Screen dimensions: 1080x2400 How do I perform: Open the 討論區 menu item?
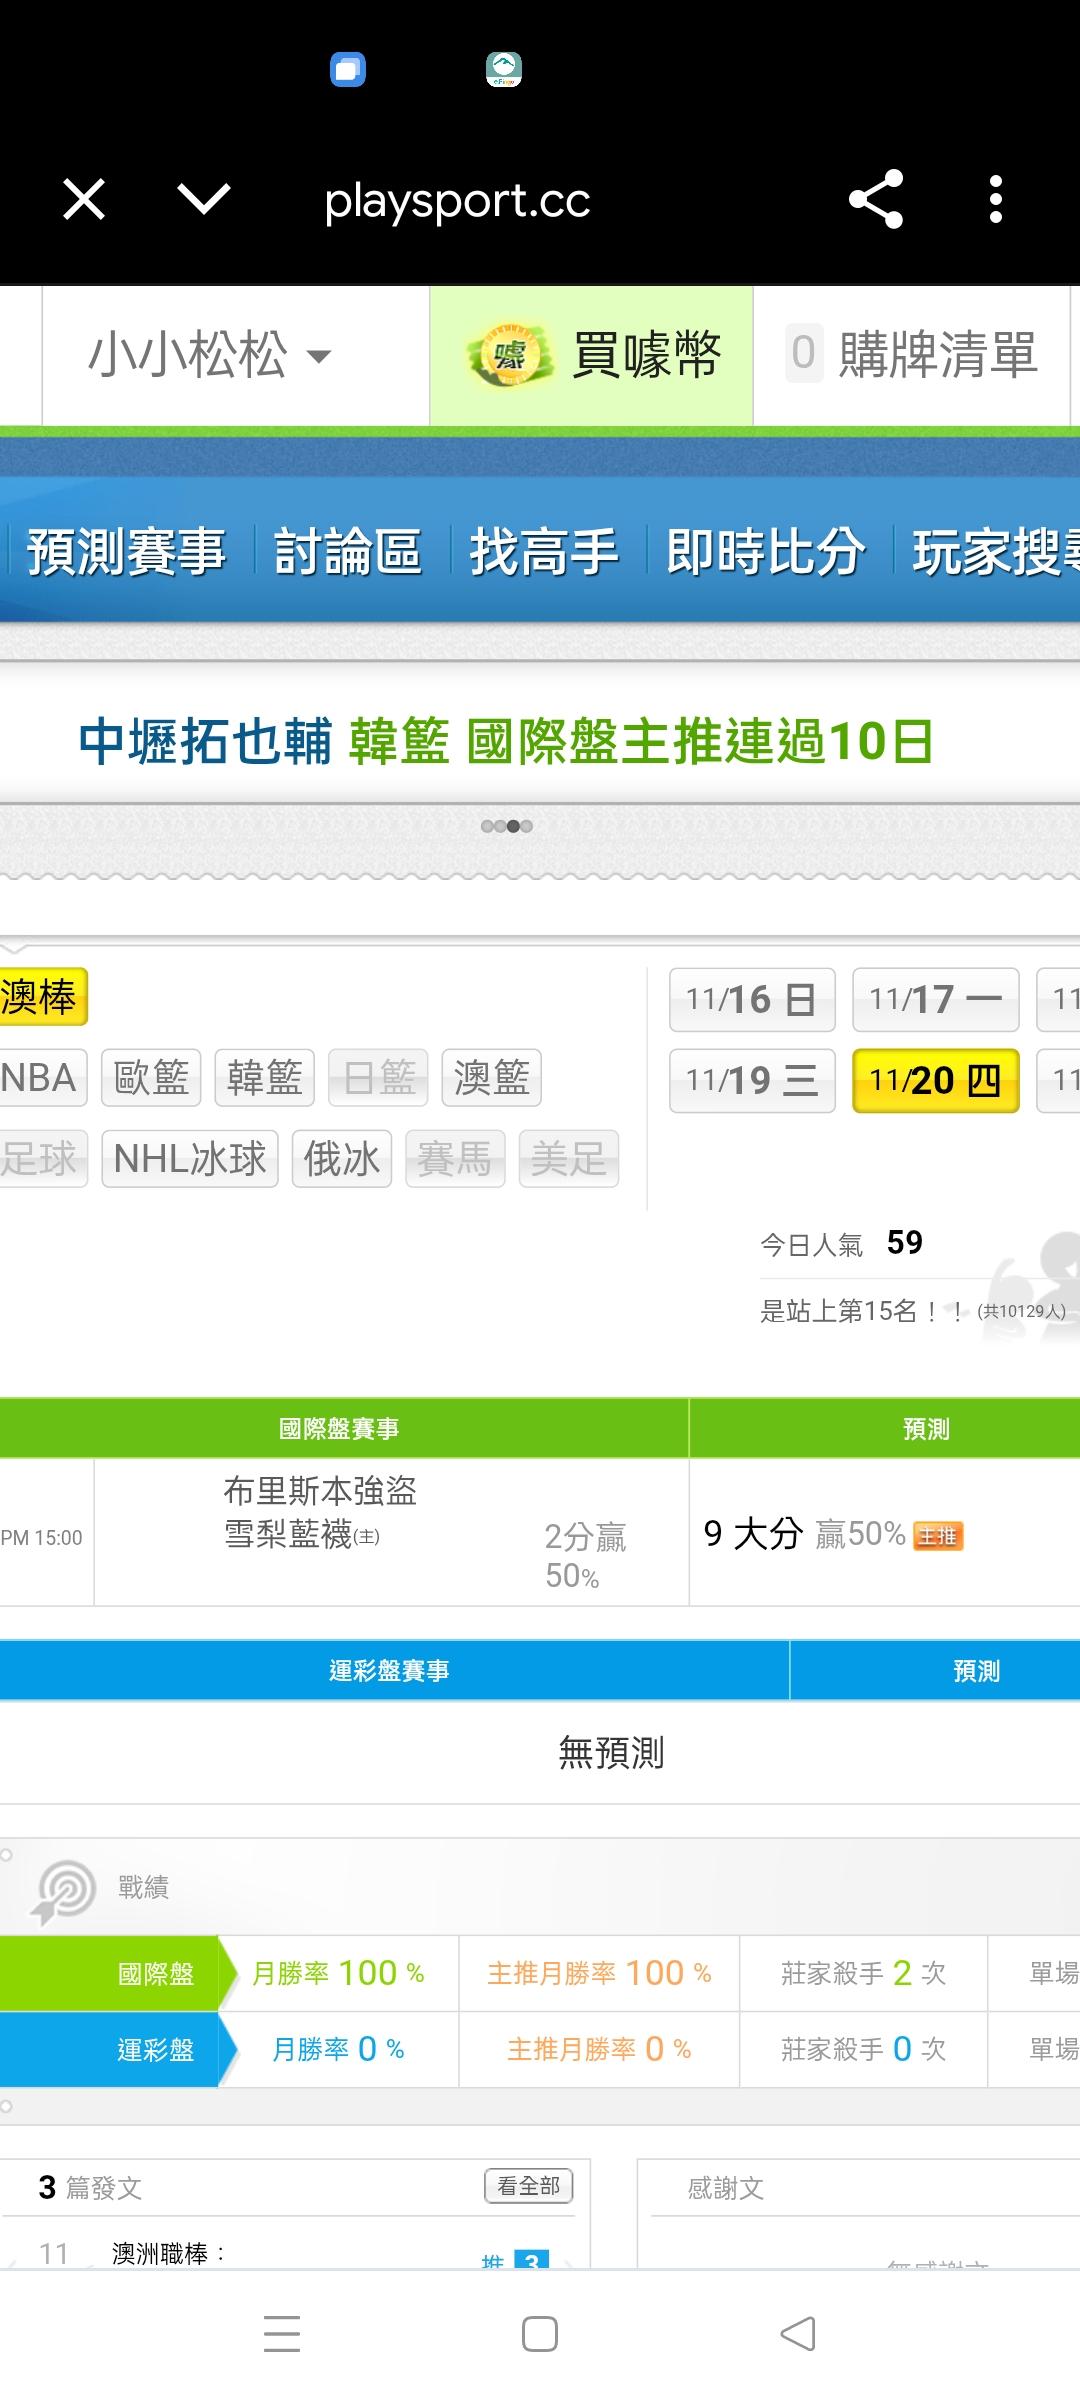[x=348, y=551]
